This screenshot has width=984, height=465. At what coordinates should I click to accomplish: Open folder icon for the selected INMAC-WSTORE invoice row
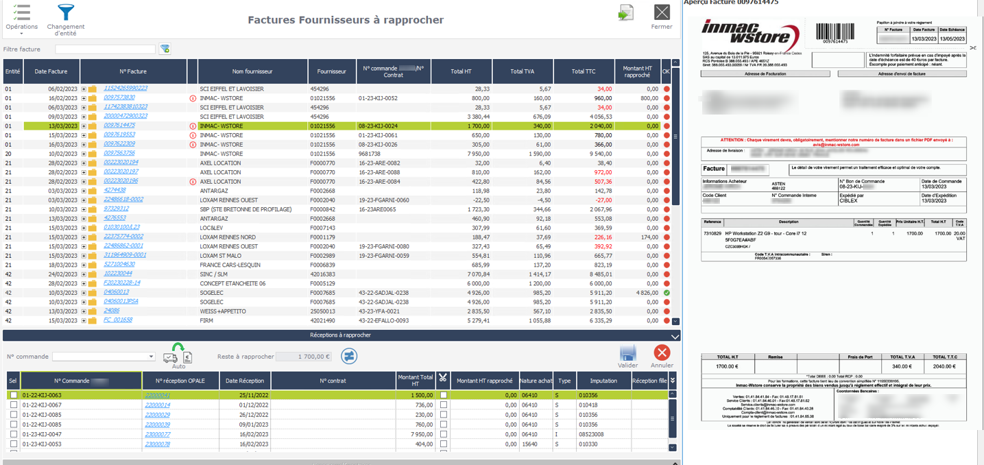point(93,126)
